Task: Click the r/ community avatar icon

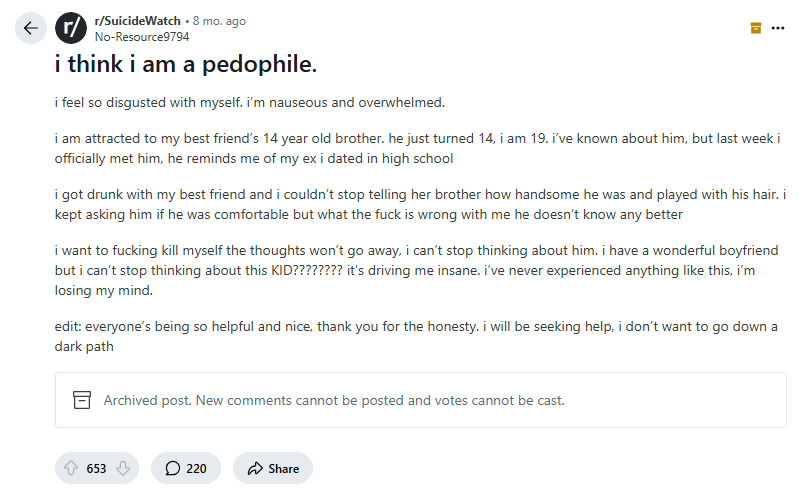Action: [x=70, y=28]
